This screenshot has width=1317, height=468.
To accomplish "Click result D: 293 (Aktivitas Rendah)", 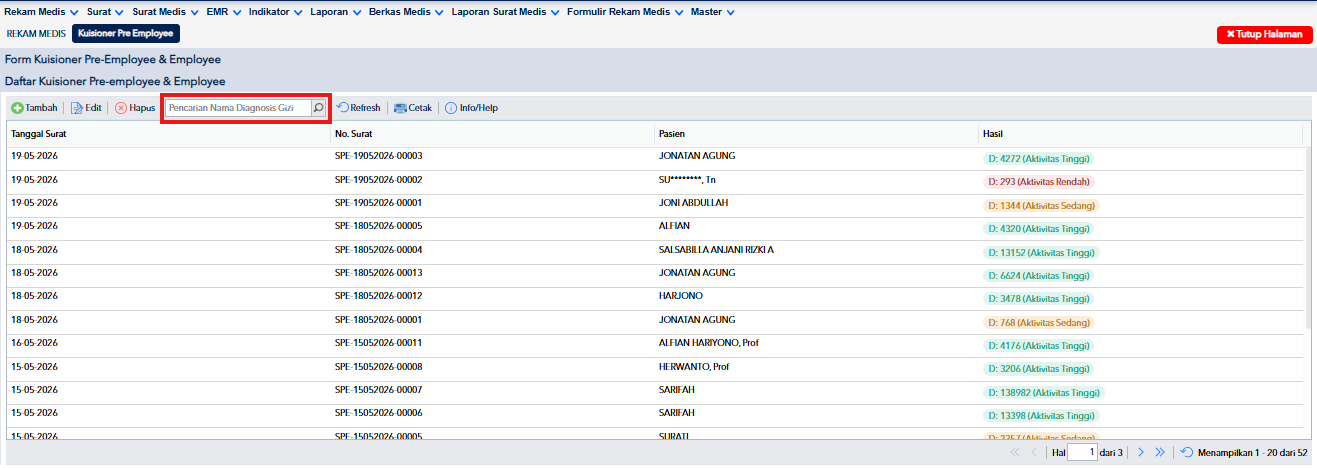I will point(1038,182).
